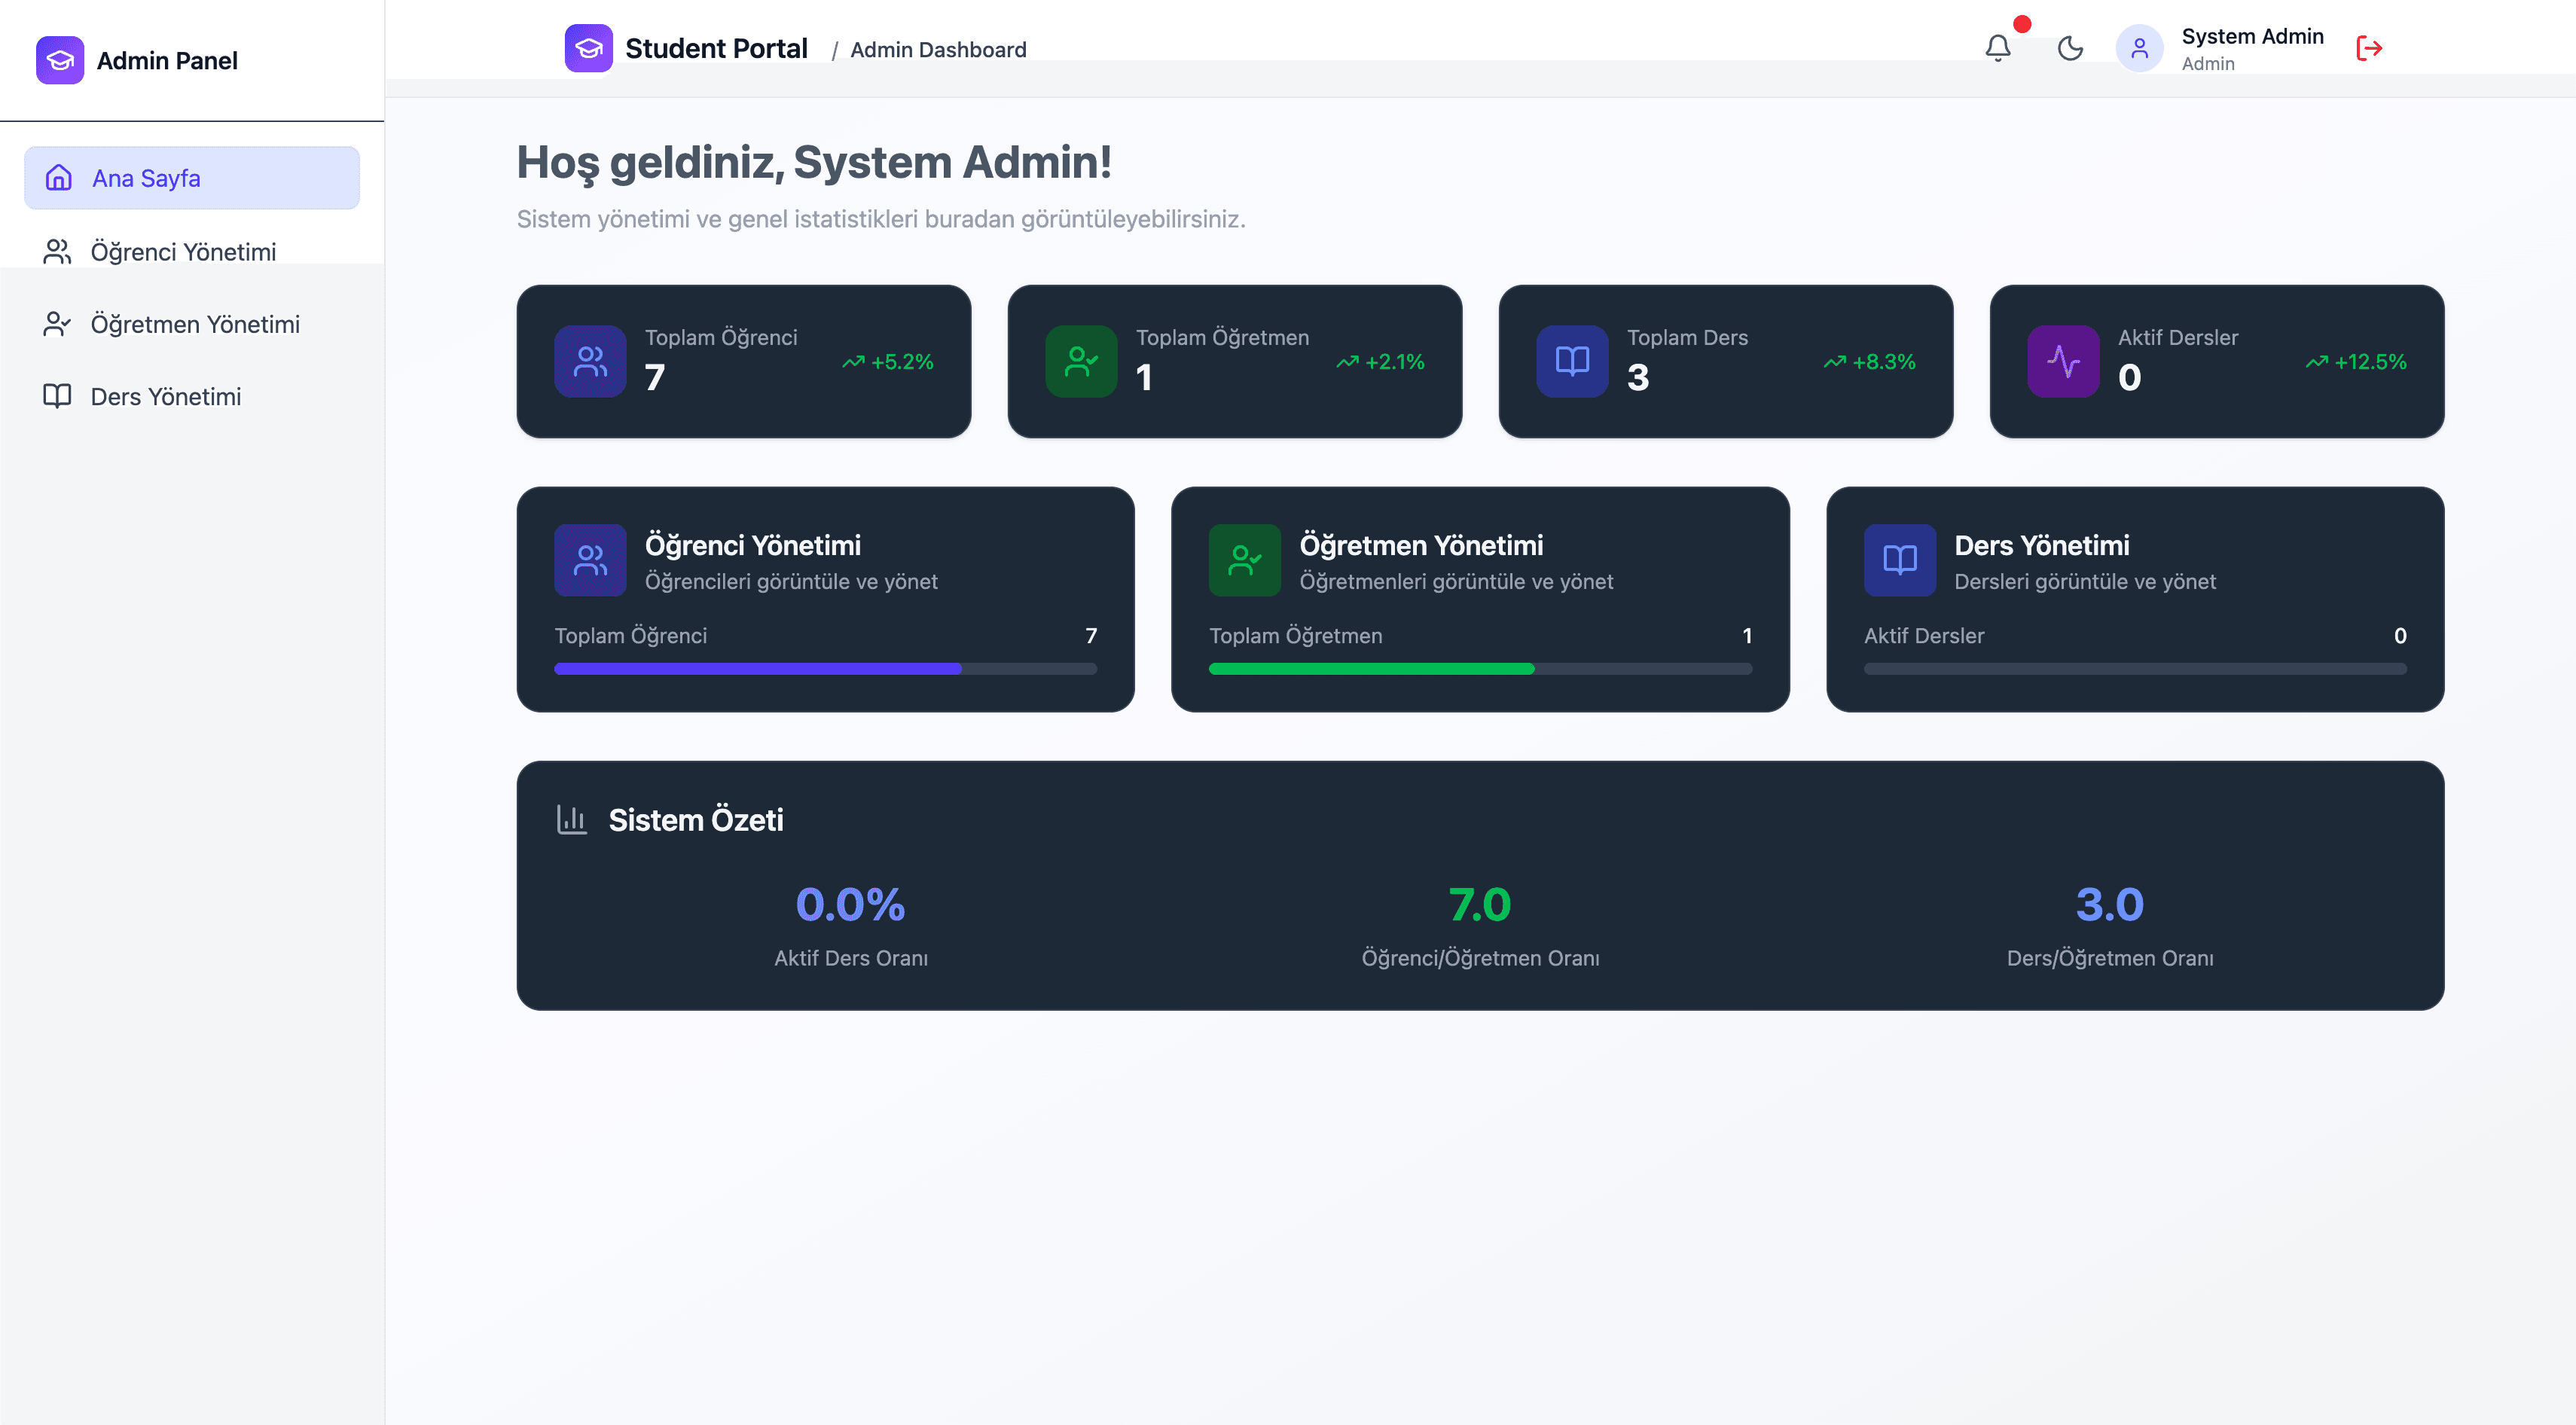Click the Student Portal graduation cap logo
Viewport: 2576px width, 1425px height.
[588, 48]
